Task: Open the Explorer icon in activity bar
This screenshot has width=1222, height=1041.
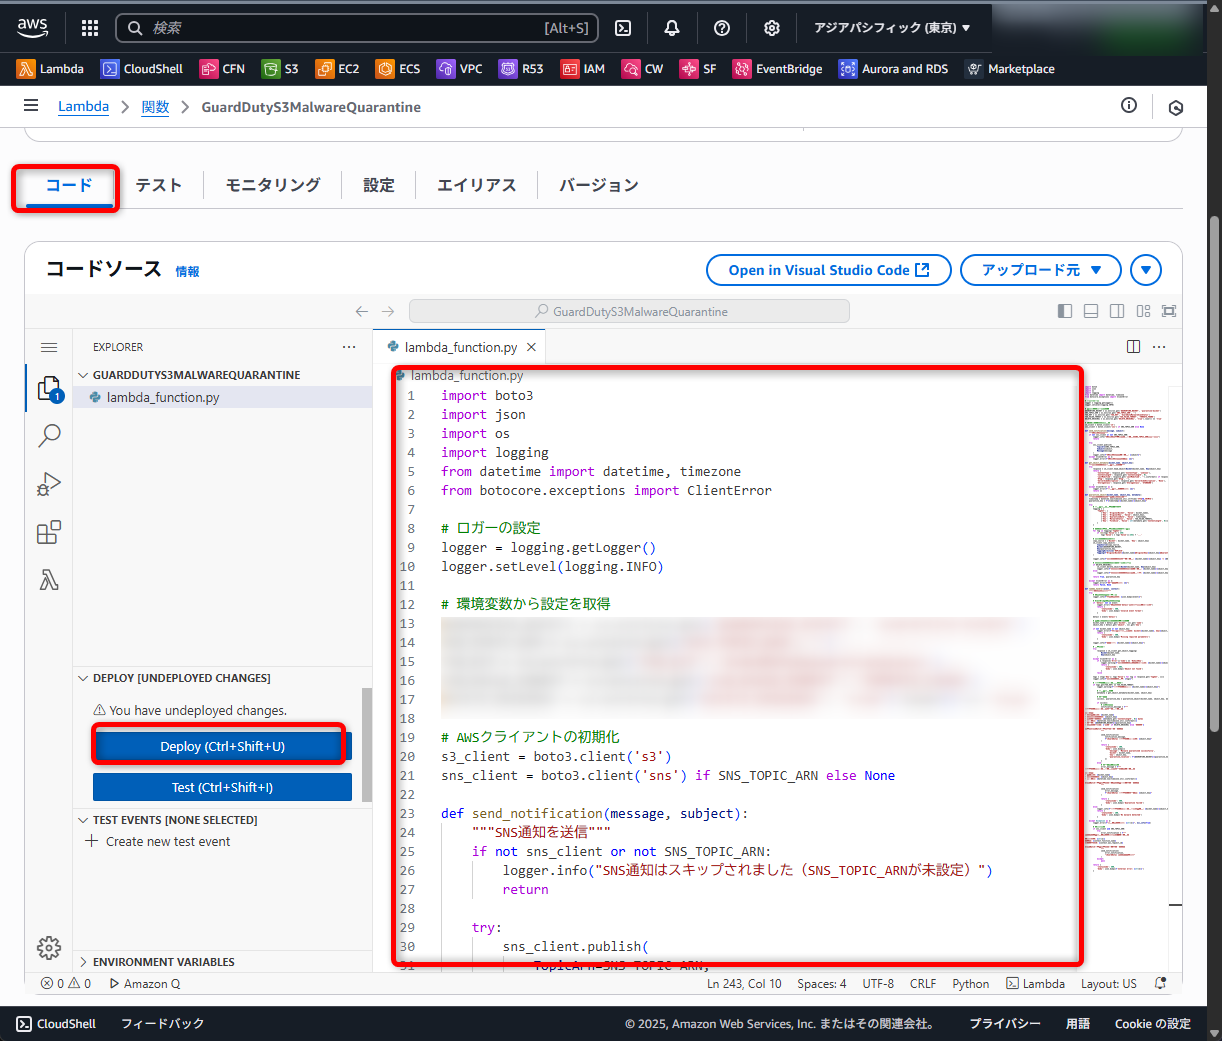Action: pyautogui.click(x=48, y=388)
